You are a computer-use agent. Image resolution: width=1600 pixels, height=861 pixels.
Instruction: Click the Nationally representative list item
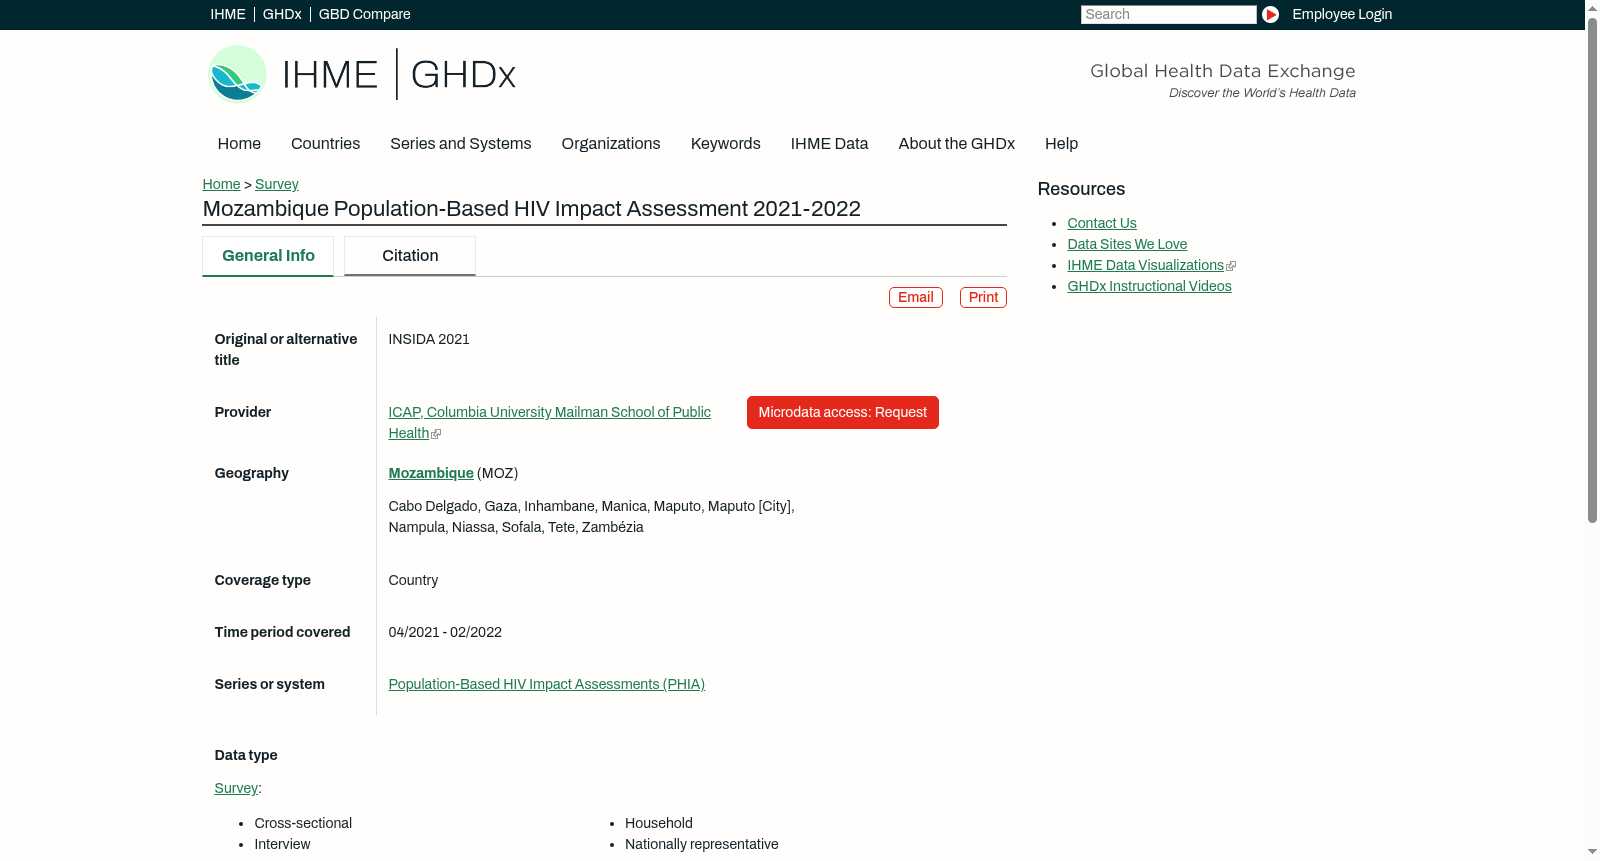(x=702, y=844)
